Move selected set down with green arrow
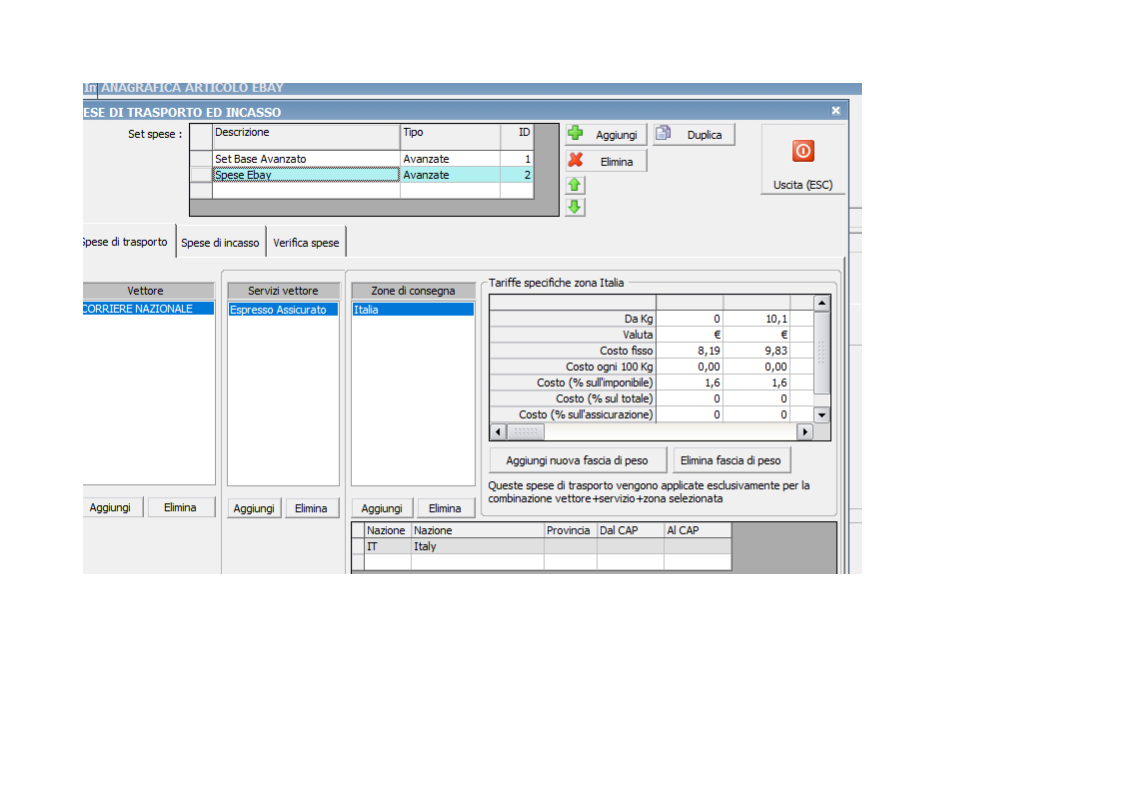Screen dimensions: 1122x793 575,208
